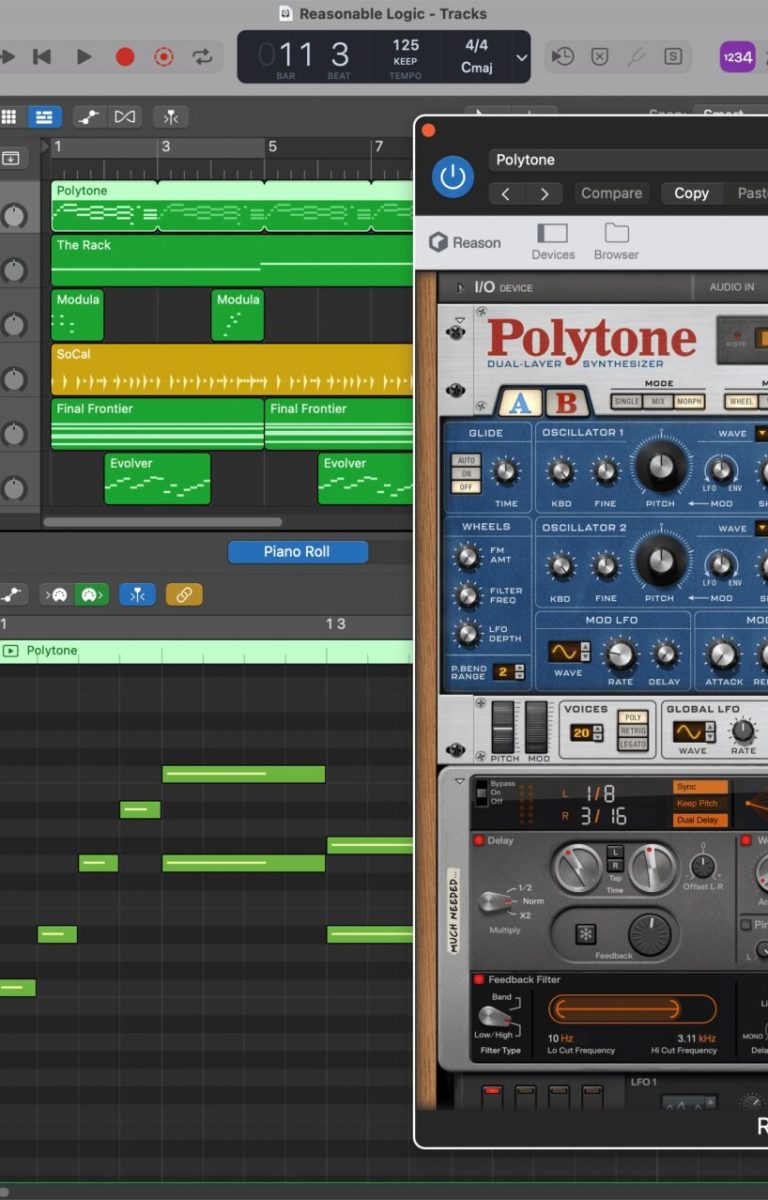Select the yellow SoCal audio region
The width and height of the screenshot is (768, 1200).
click(232, 369)
